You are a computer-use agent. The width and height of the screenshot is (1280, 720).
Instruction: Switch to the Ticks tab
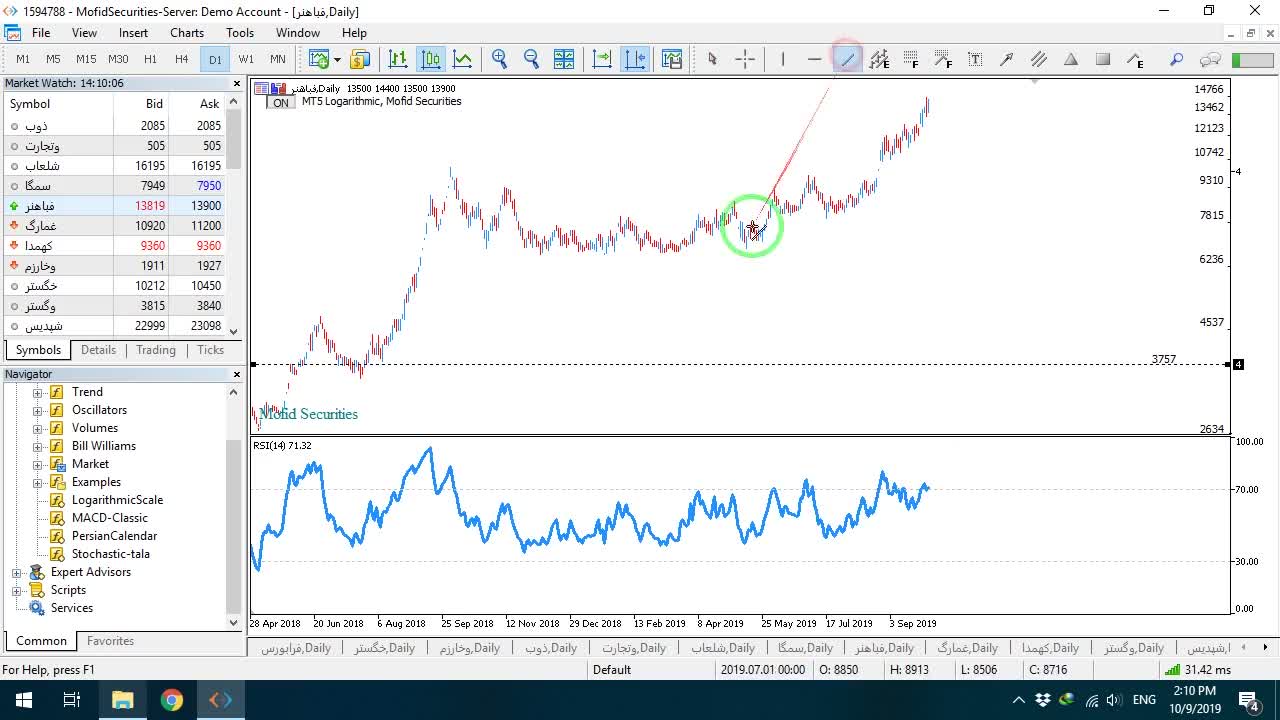point(210,350)
